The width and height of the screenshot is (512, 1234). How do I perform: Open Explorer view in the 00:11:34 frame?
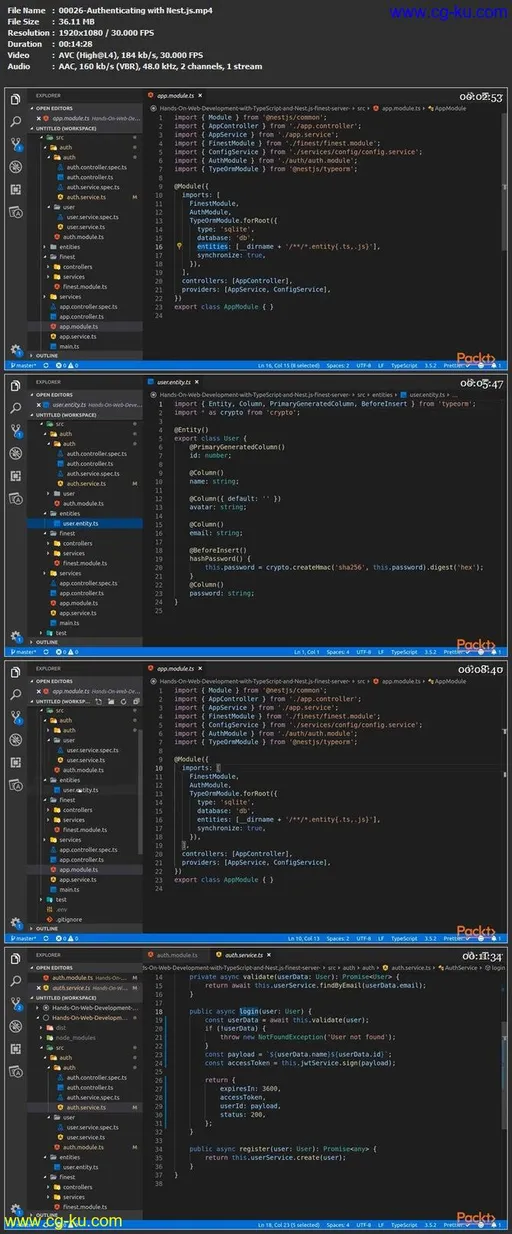(x=15, y=958)
